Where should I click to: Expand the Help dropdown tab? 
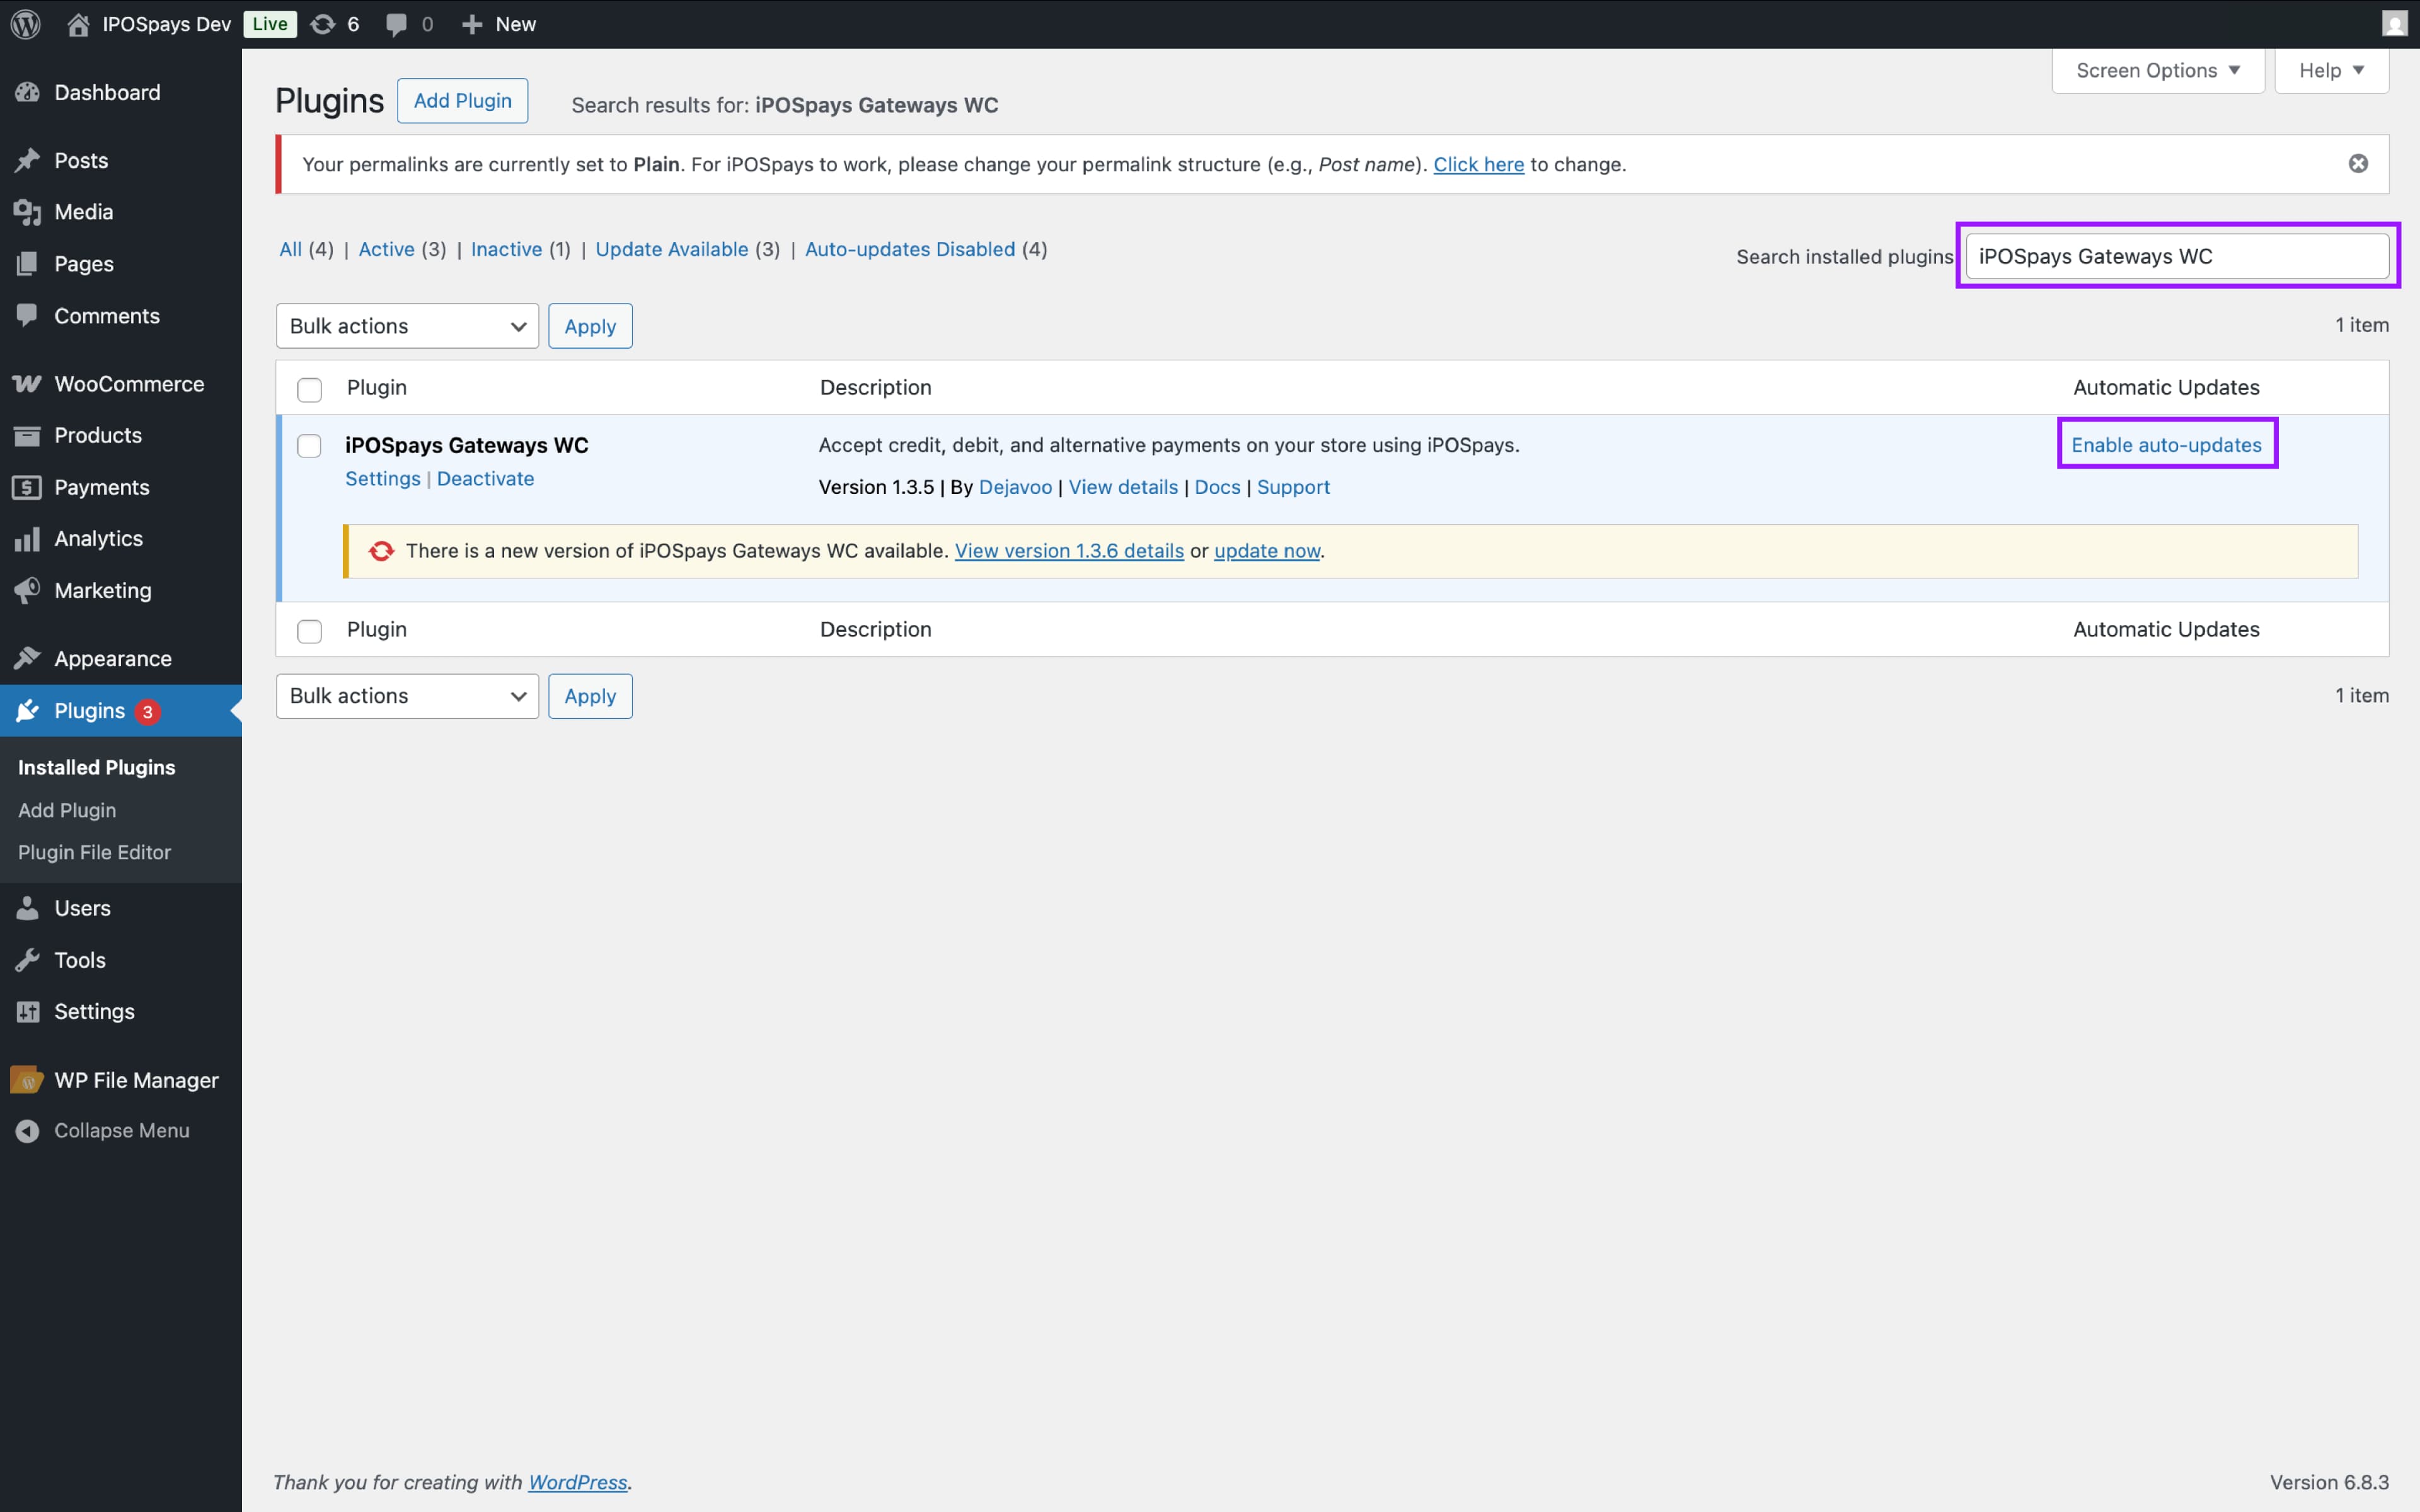click(x=2330, y=70)
